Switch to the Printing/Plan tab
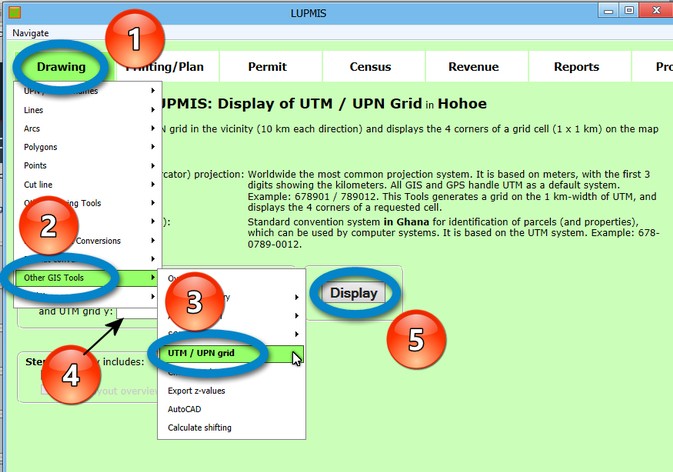Viewport: 673px width, 472px height. (168, 67)
